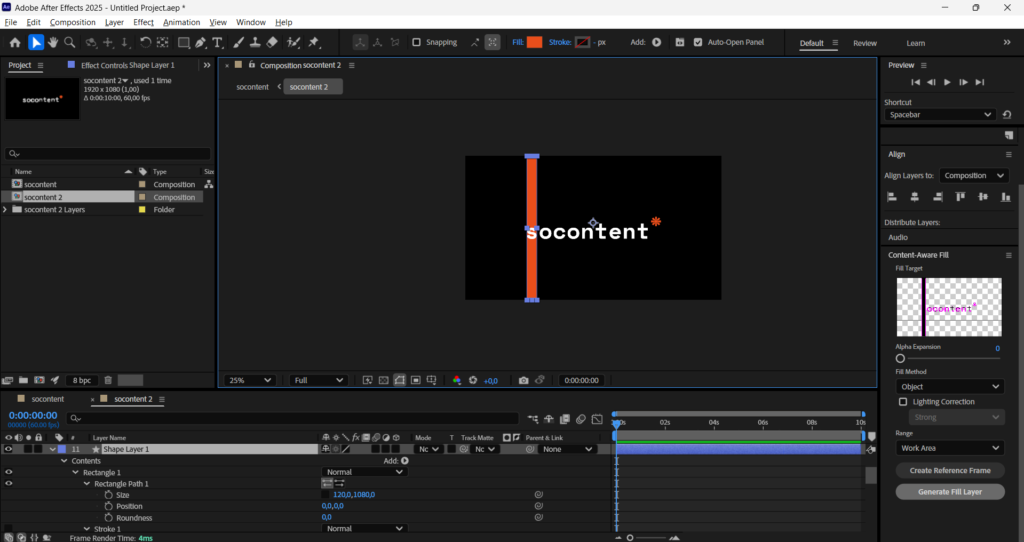Viewport: 1024px width, 542px height.
Task: Toggle the Size property stopwatch
Action: (108, 495)
